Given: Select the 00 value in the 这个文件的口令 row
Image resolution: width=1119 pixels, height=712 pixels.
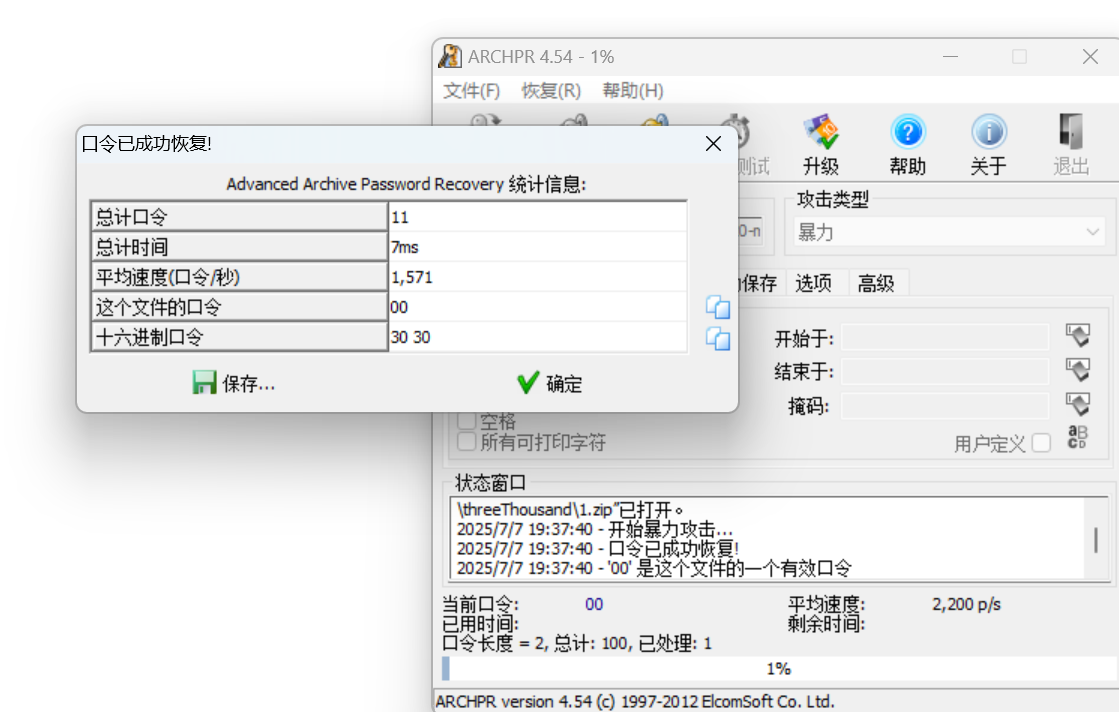Looking at the screenshot, I should (537, 307).
